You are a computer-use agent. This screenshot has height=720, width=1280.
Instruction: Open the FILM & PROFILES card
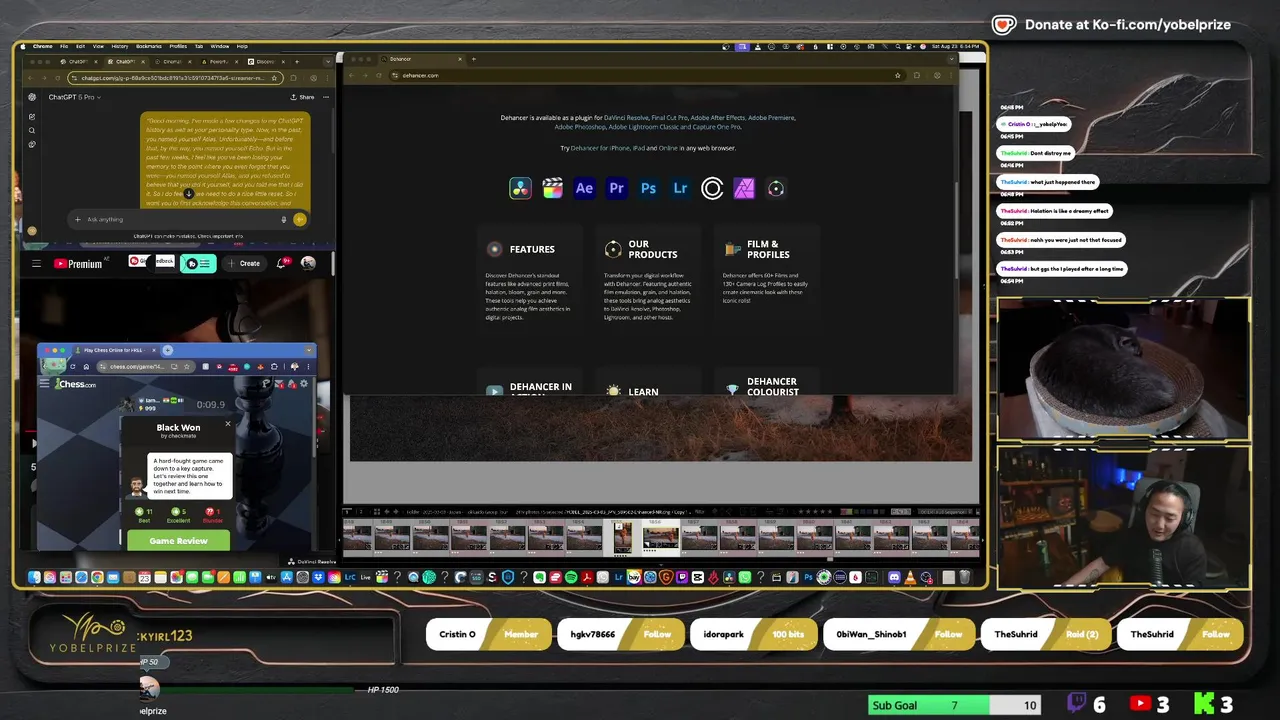click(x=767, y=282)
